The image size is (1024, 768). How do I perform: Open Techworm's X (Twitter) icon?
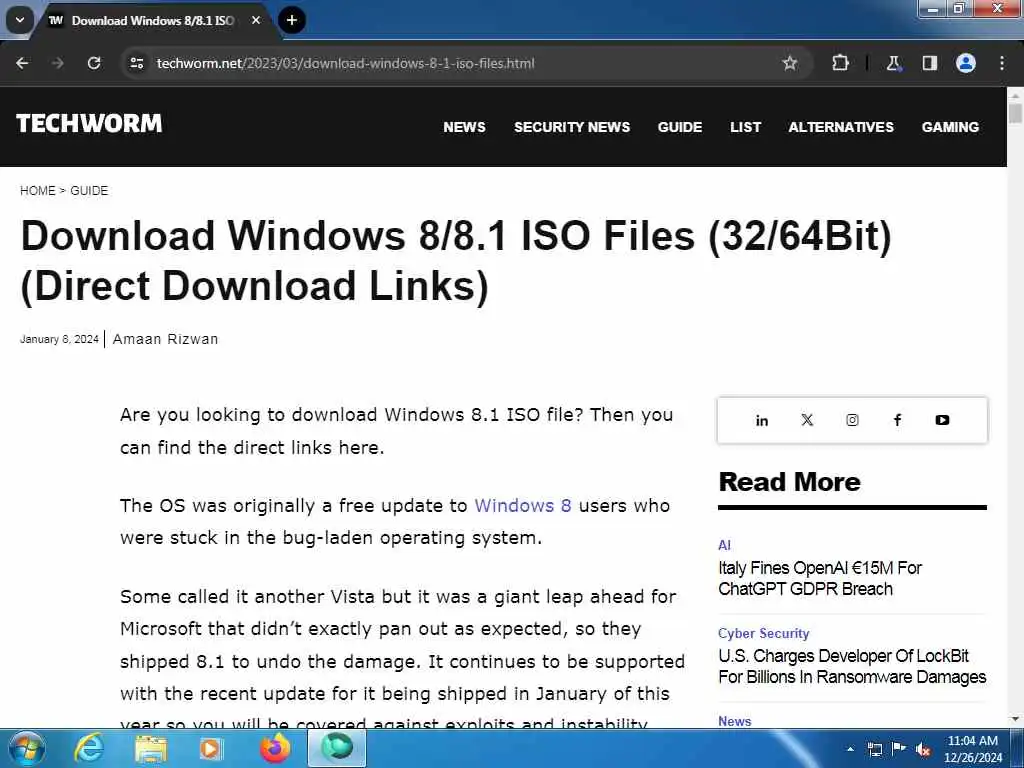[x=807, y=420]
